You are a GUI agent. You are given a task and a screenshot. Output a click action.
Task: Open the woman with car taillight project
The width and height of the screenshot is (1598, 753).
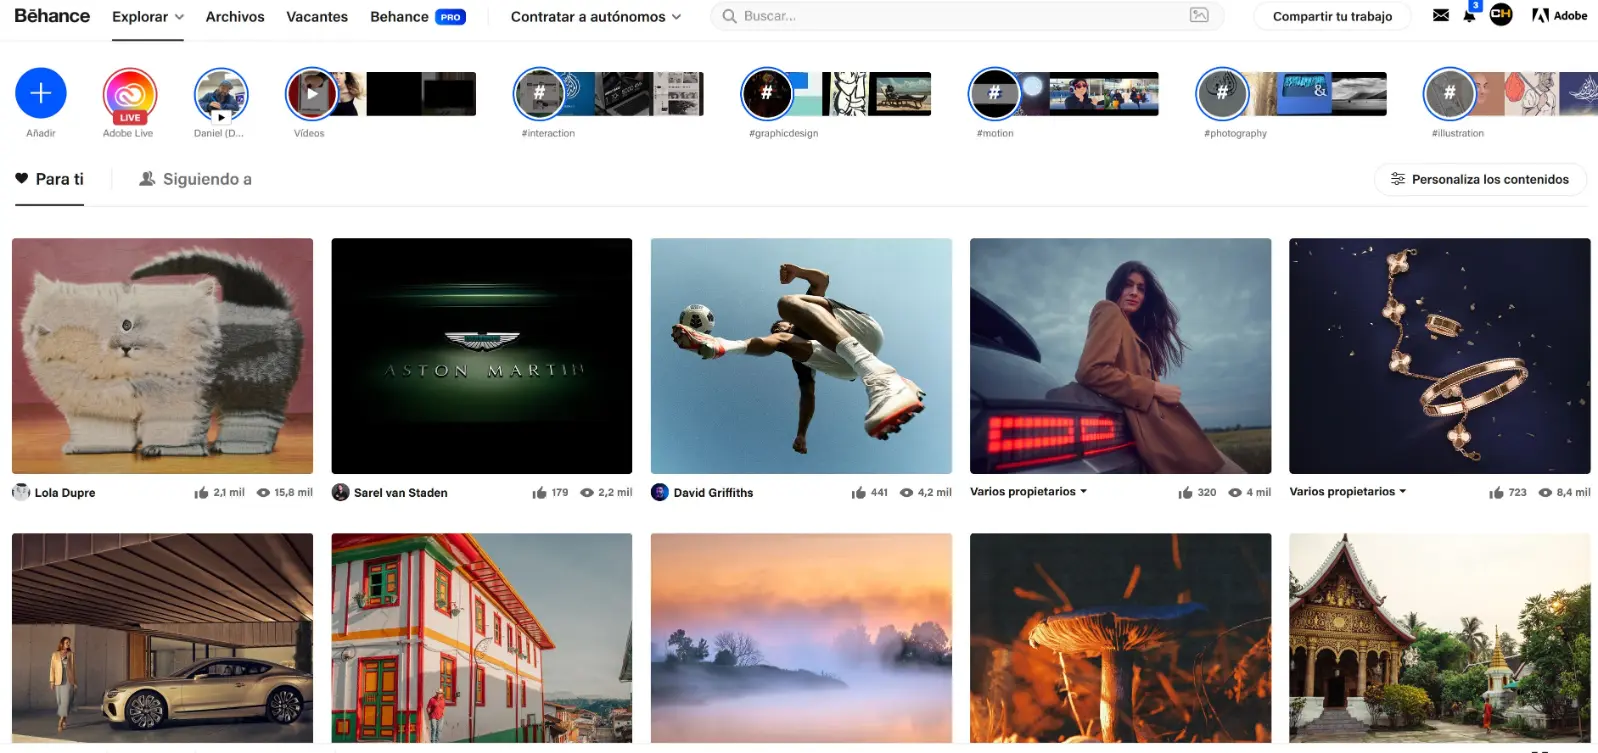pos(1120,356)
